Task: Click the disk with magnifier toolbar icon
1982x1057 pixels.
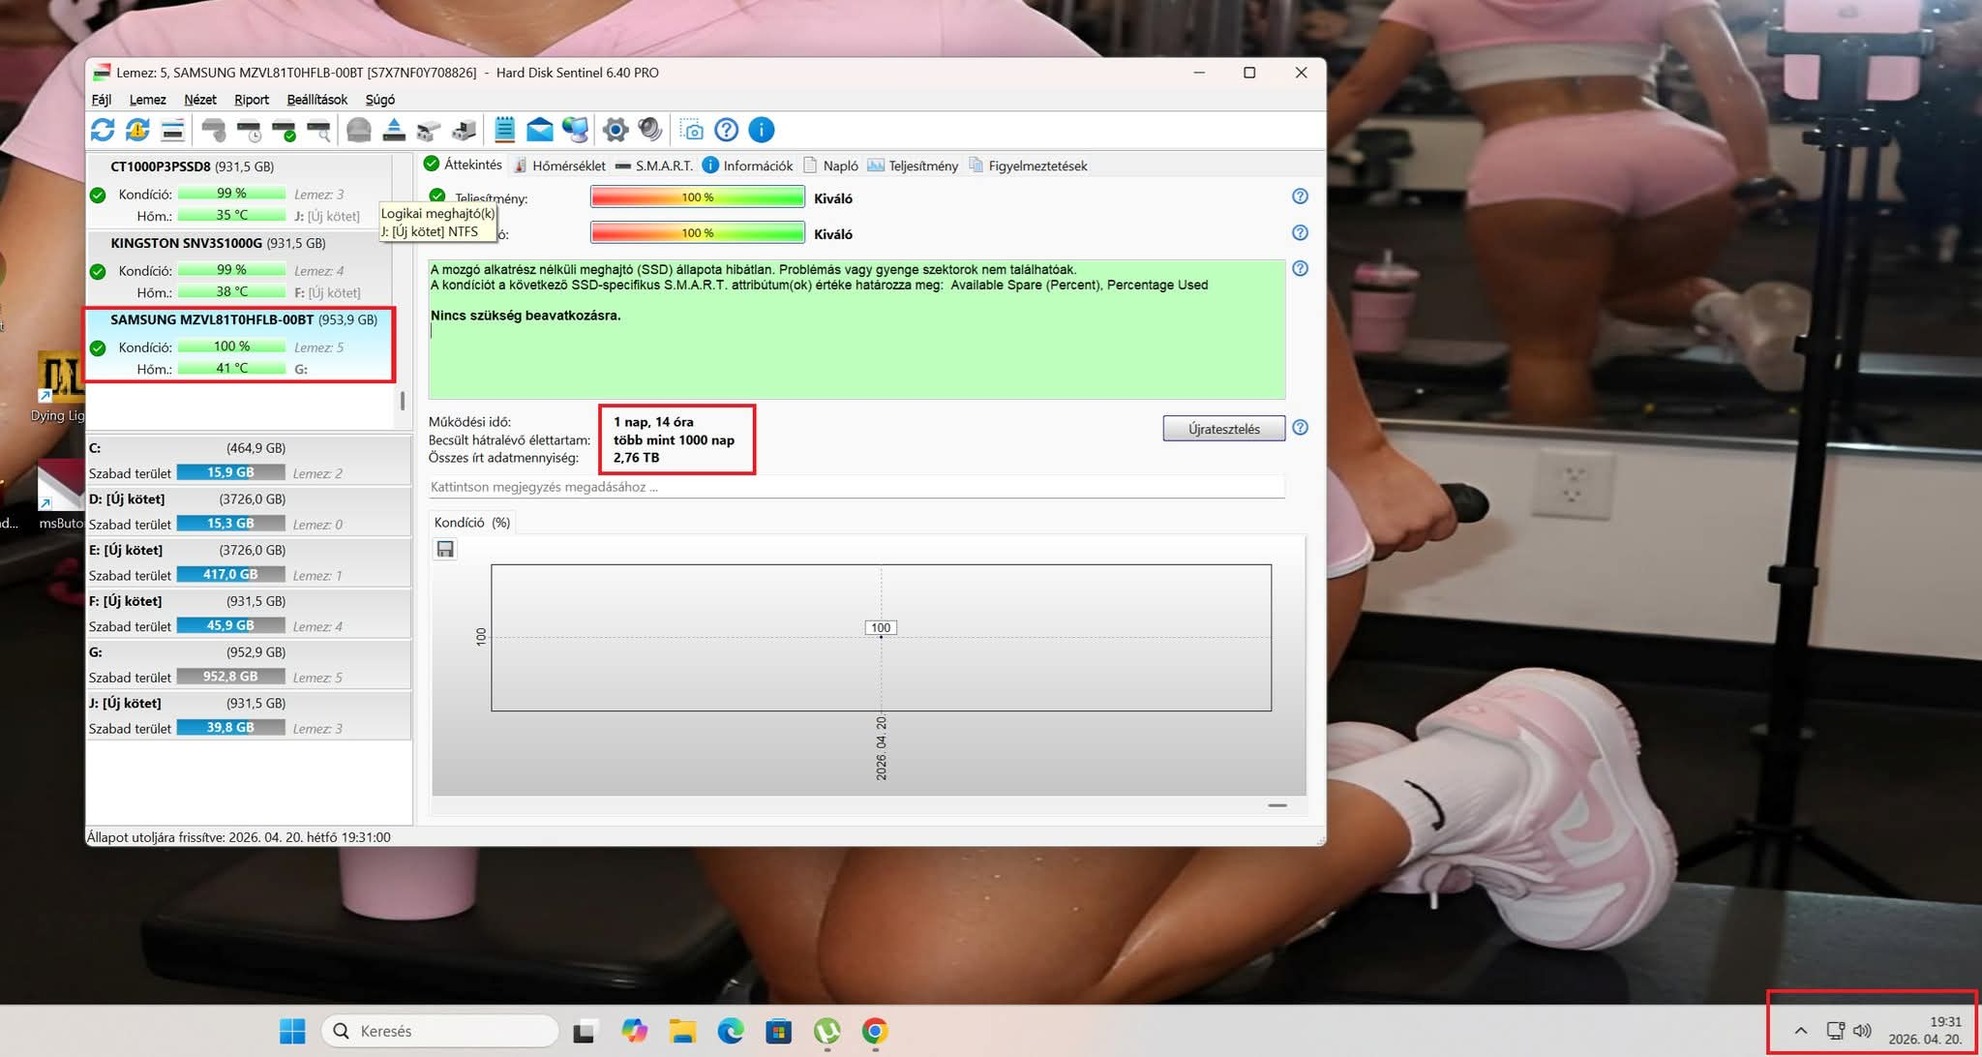Action: [x=319, y=130]
